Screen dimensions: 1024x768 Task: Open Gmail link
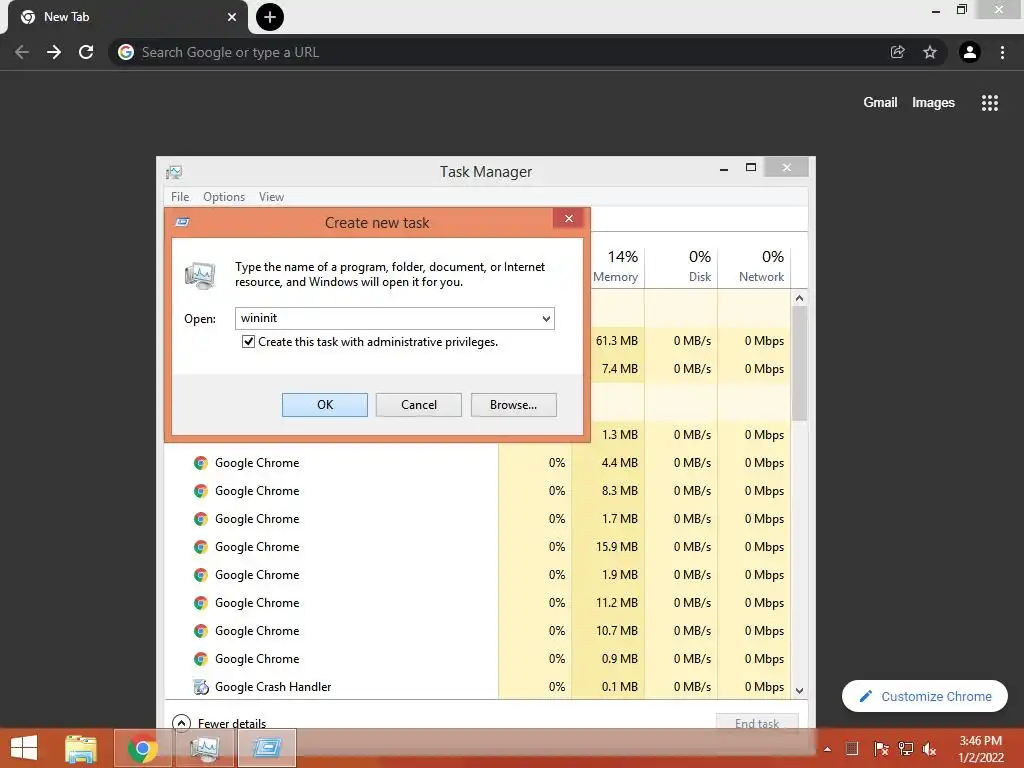[x=880, y=103]
